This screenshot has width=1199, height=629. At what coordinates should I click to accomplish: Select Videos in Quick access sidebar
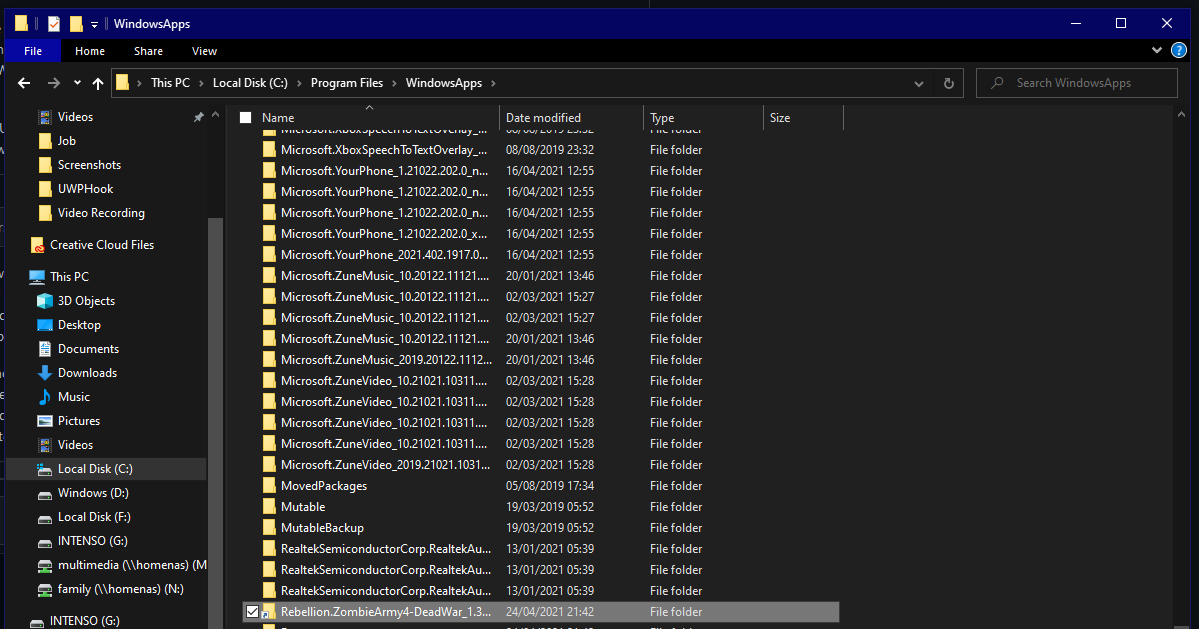tap(75, 117)
